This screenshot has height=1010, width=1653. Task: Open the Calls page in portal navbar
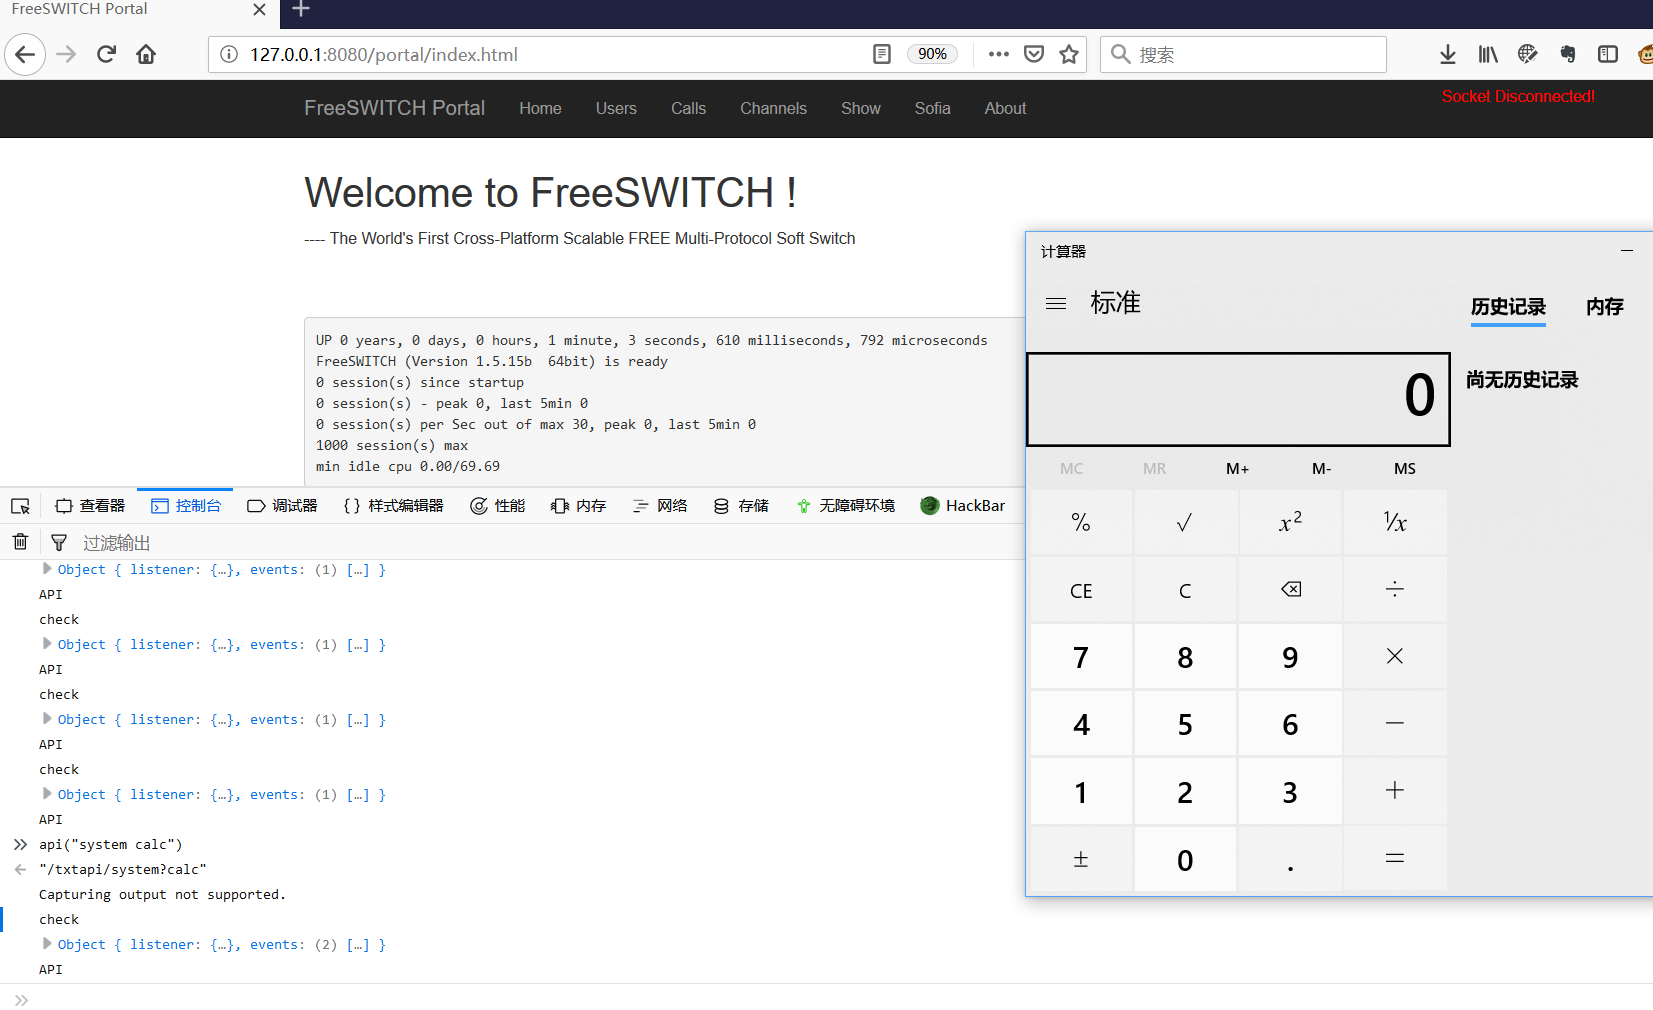[x=688, y=108]
